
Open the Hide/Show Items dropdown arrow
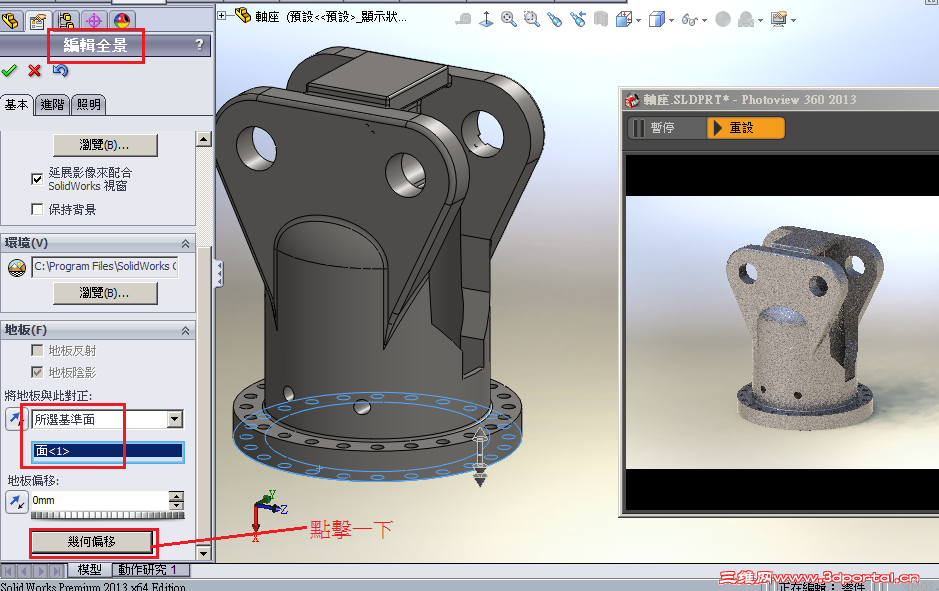pyautogui.click(x=704, y=20)
